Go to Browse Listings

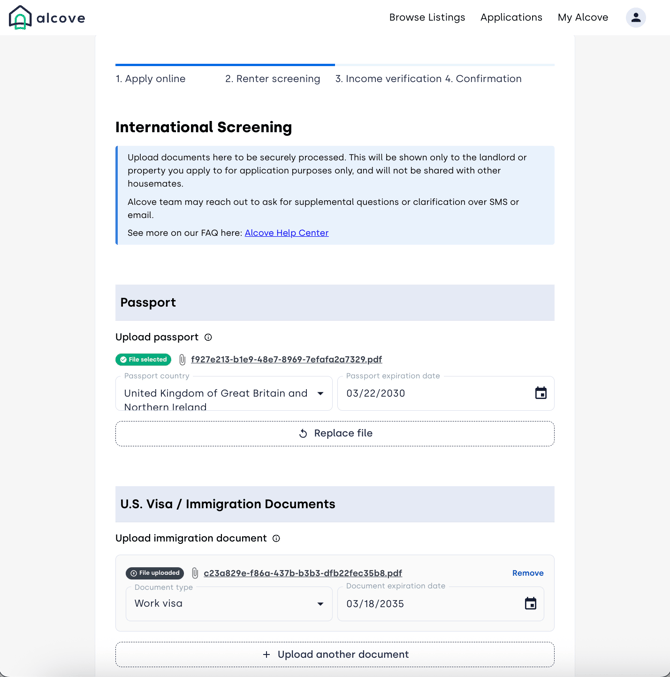(x=427, y=18)
